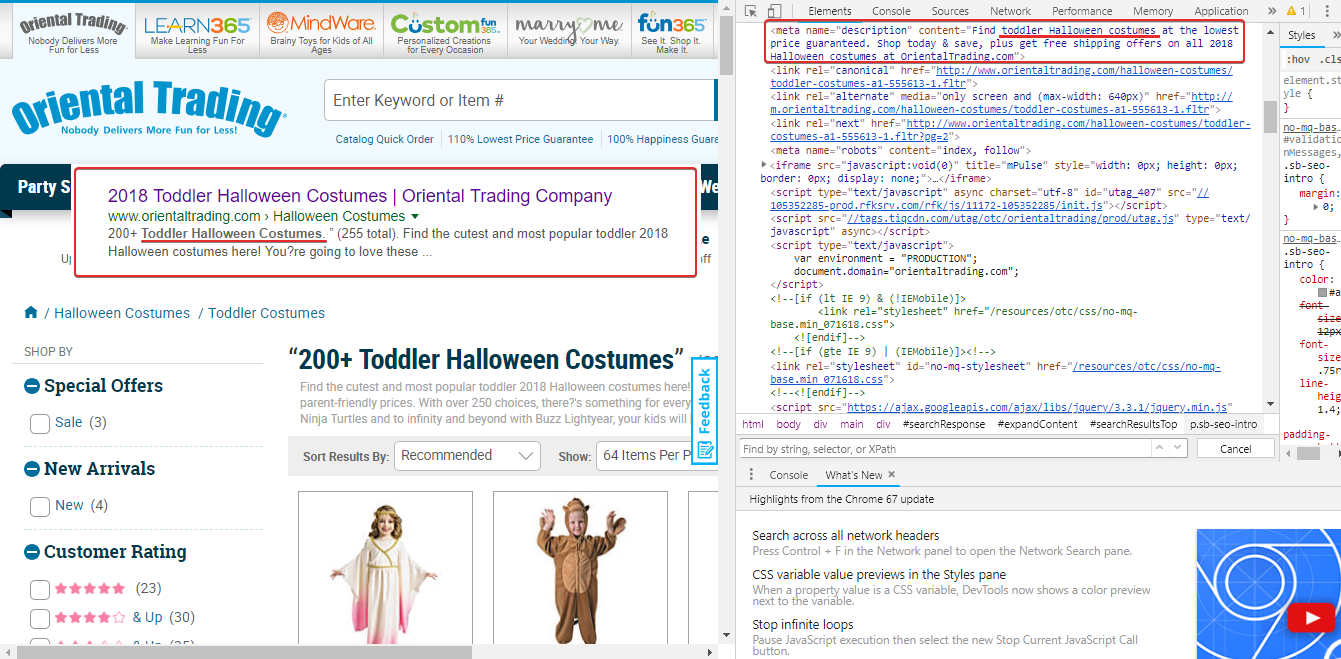Click the color swatch next to color value
This screenshot has width=1341, height=659.
[x=1324, y=292]
